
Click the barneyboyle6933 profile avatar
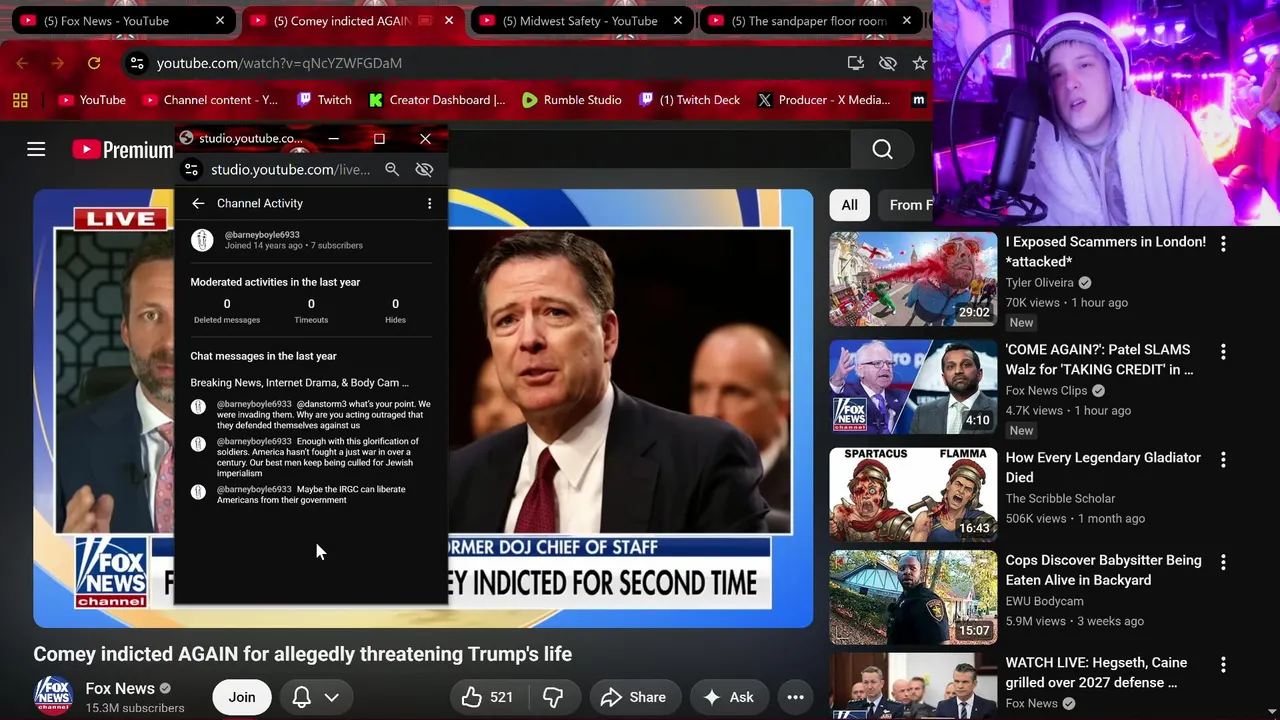click(202, 240)
